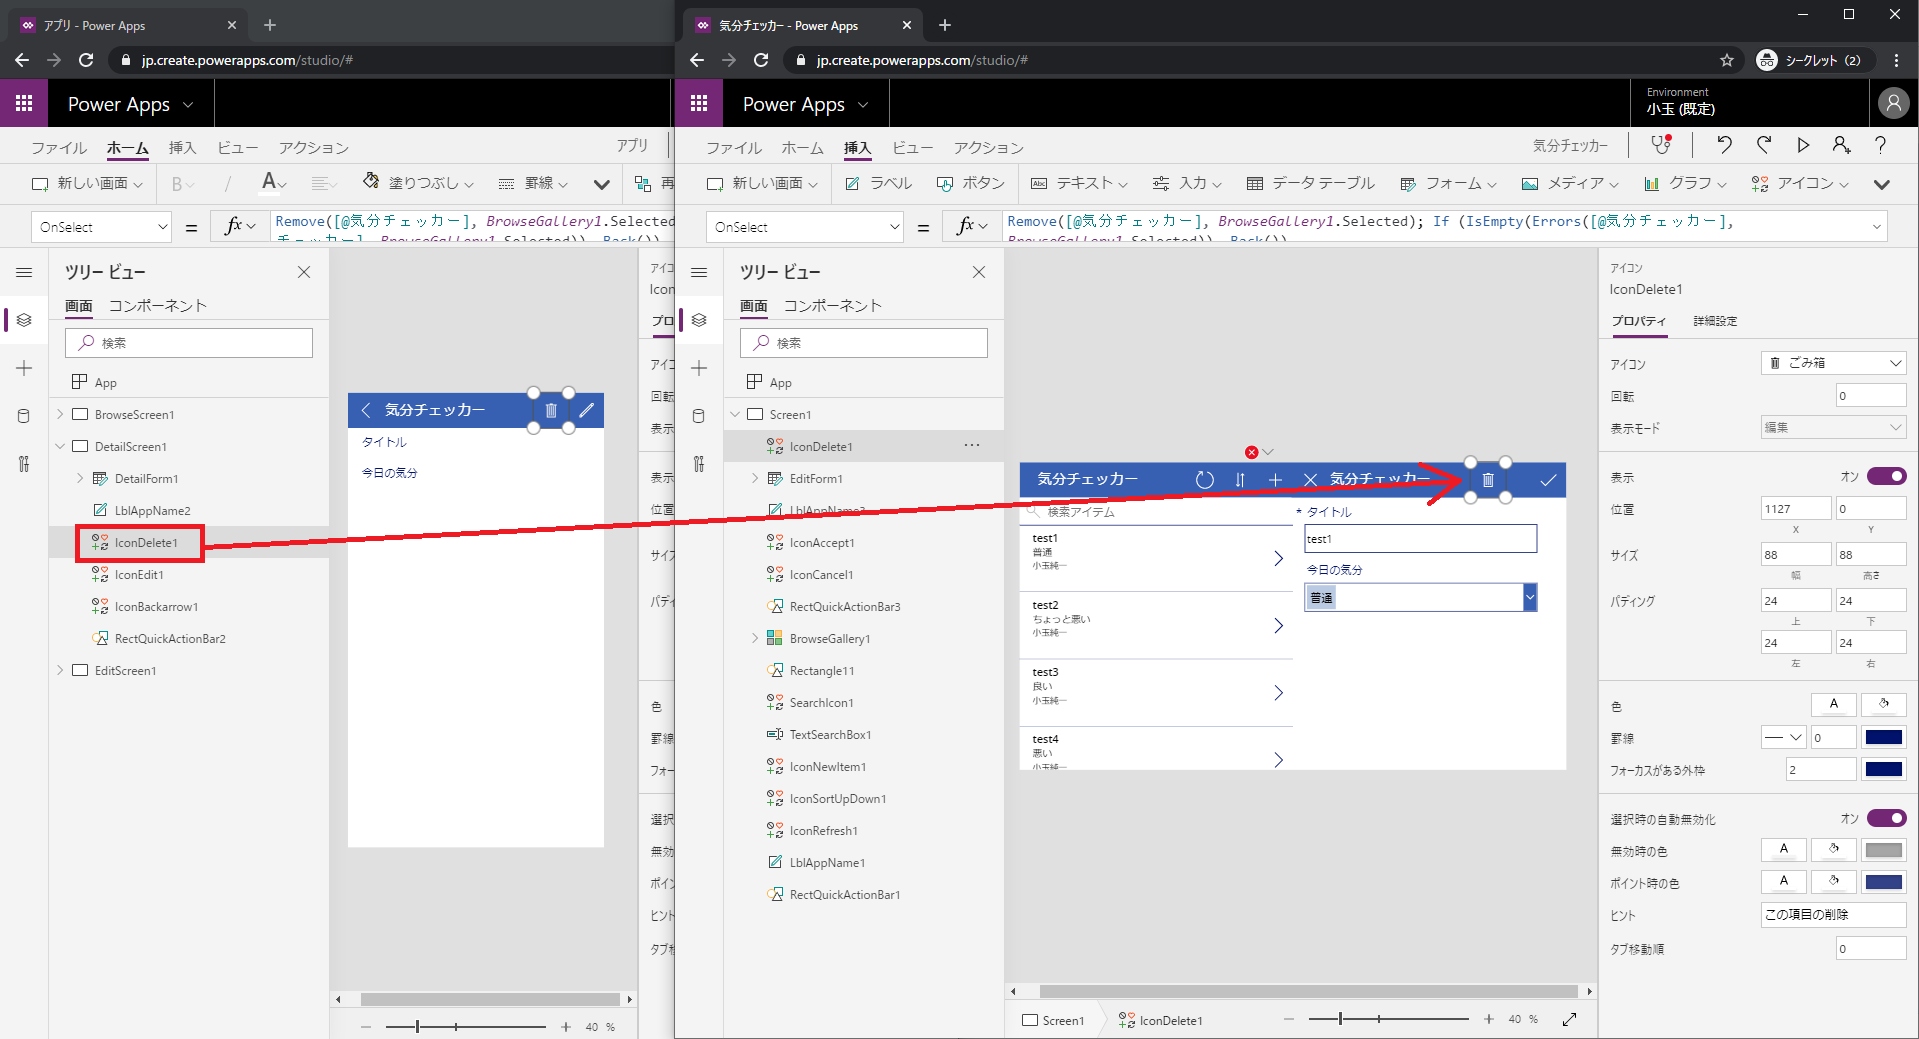
Task: Open the user account avatar
Action: [x=1893, y=103]
